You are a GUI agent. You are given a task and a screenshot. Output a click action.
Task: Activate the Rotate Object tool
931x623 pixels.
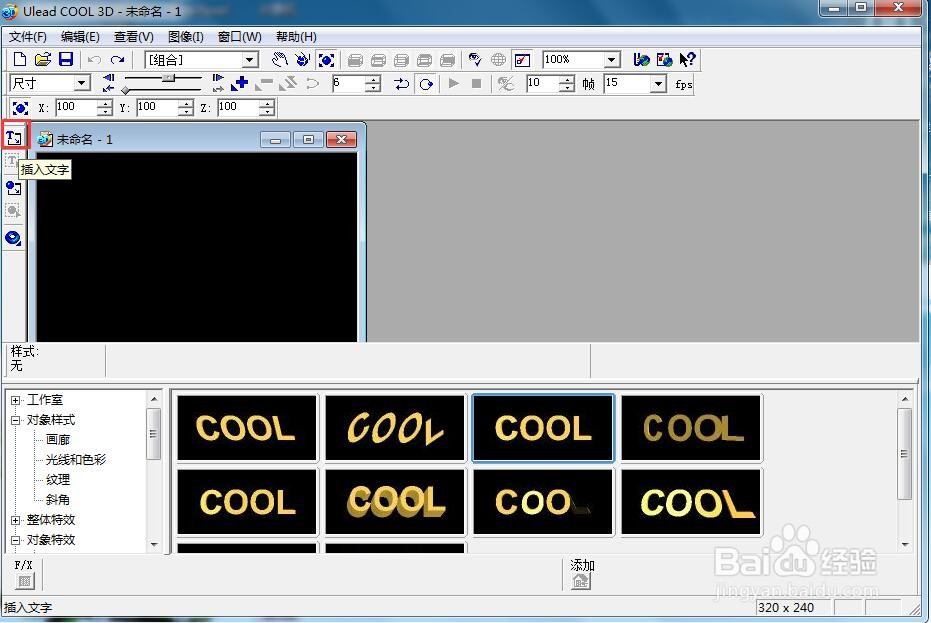click(x=303, y=59)
